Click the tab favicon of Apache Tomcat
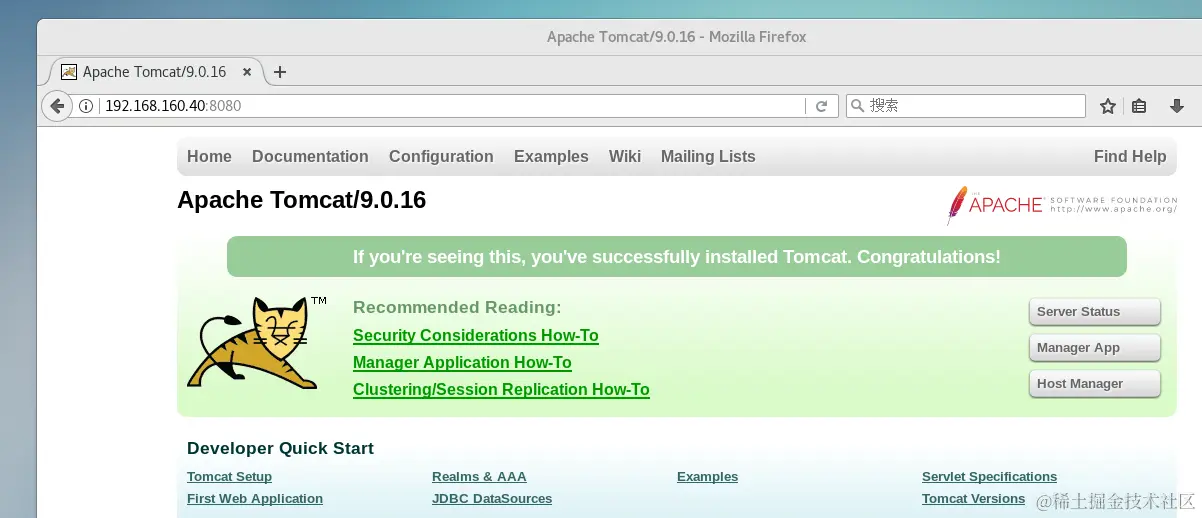Image resolution: width=1202 pixels, height=518 pixels. (69, 72)
